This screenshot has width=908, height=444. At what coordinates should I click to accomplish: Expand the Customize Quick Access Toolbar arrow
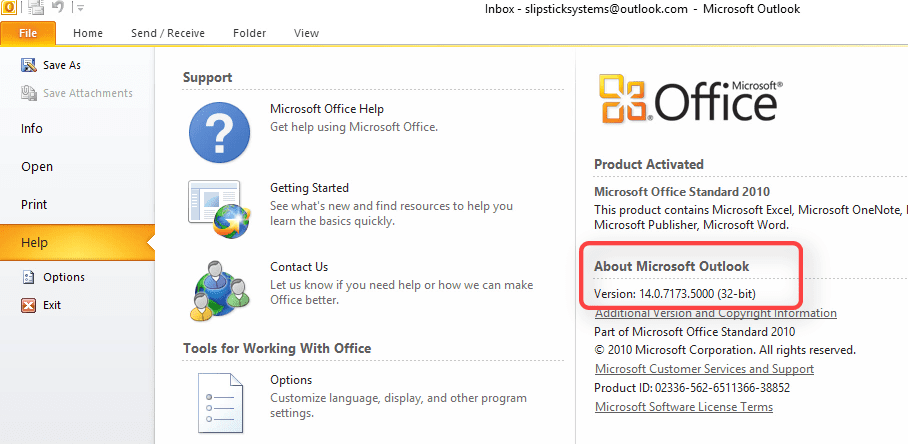click(80, 8)
